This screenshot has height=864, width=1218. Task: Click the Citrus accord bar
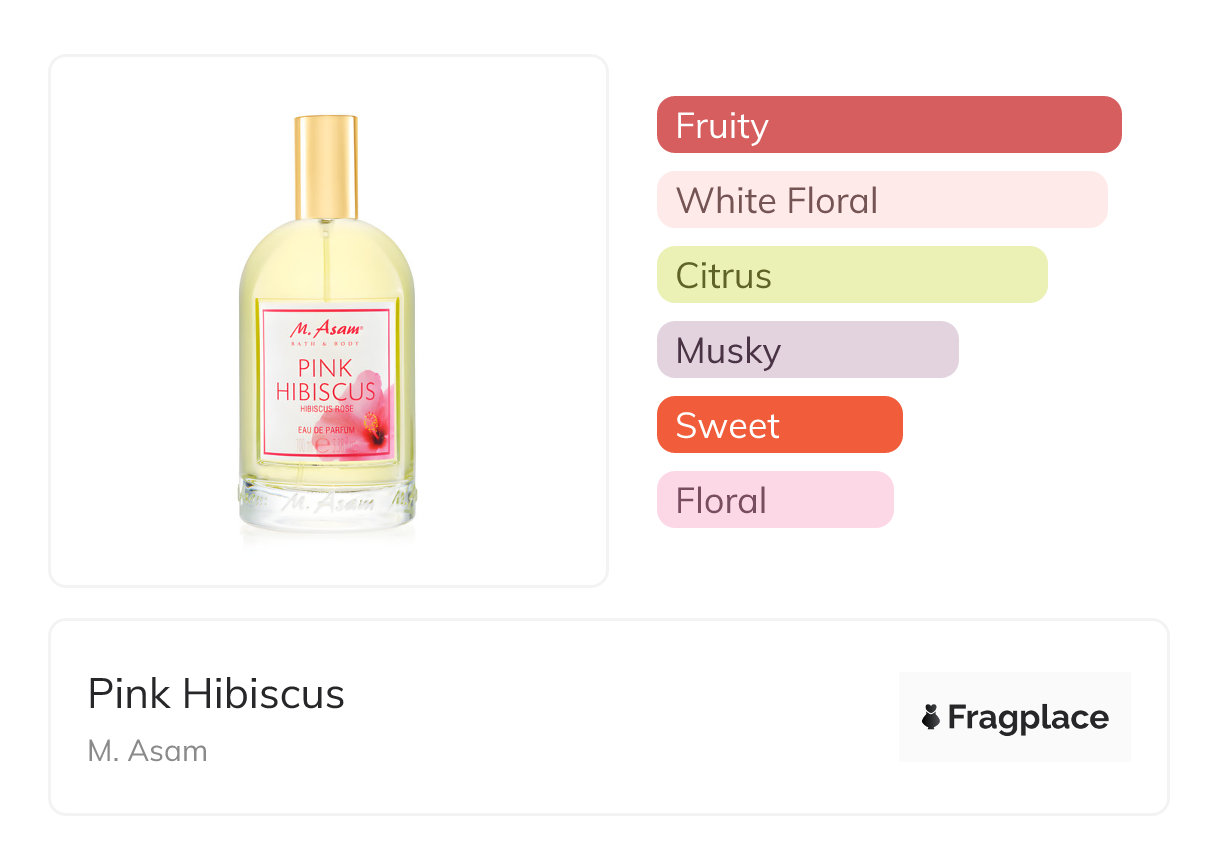[x=851, y=275]
